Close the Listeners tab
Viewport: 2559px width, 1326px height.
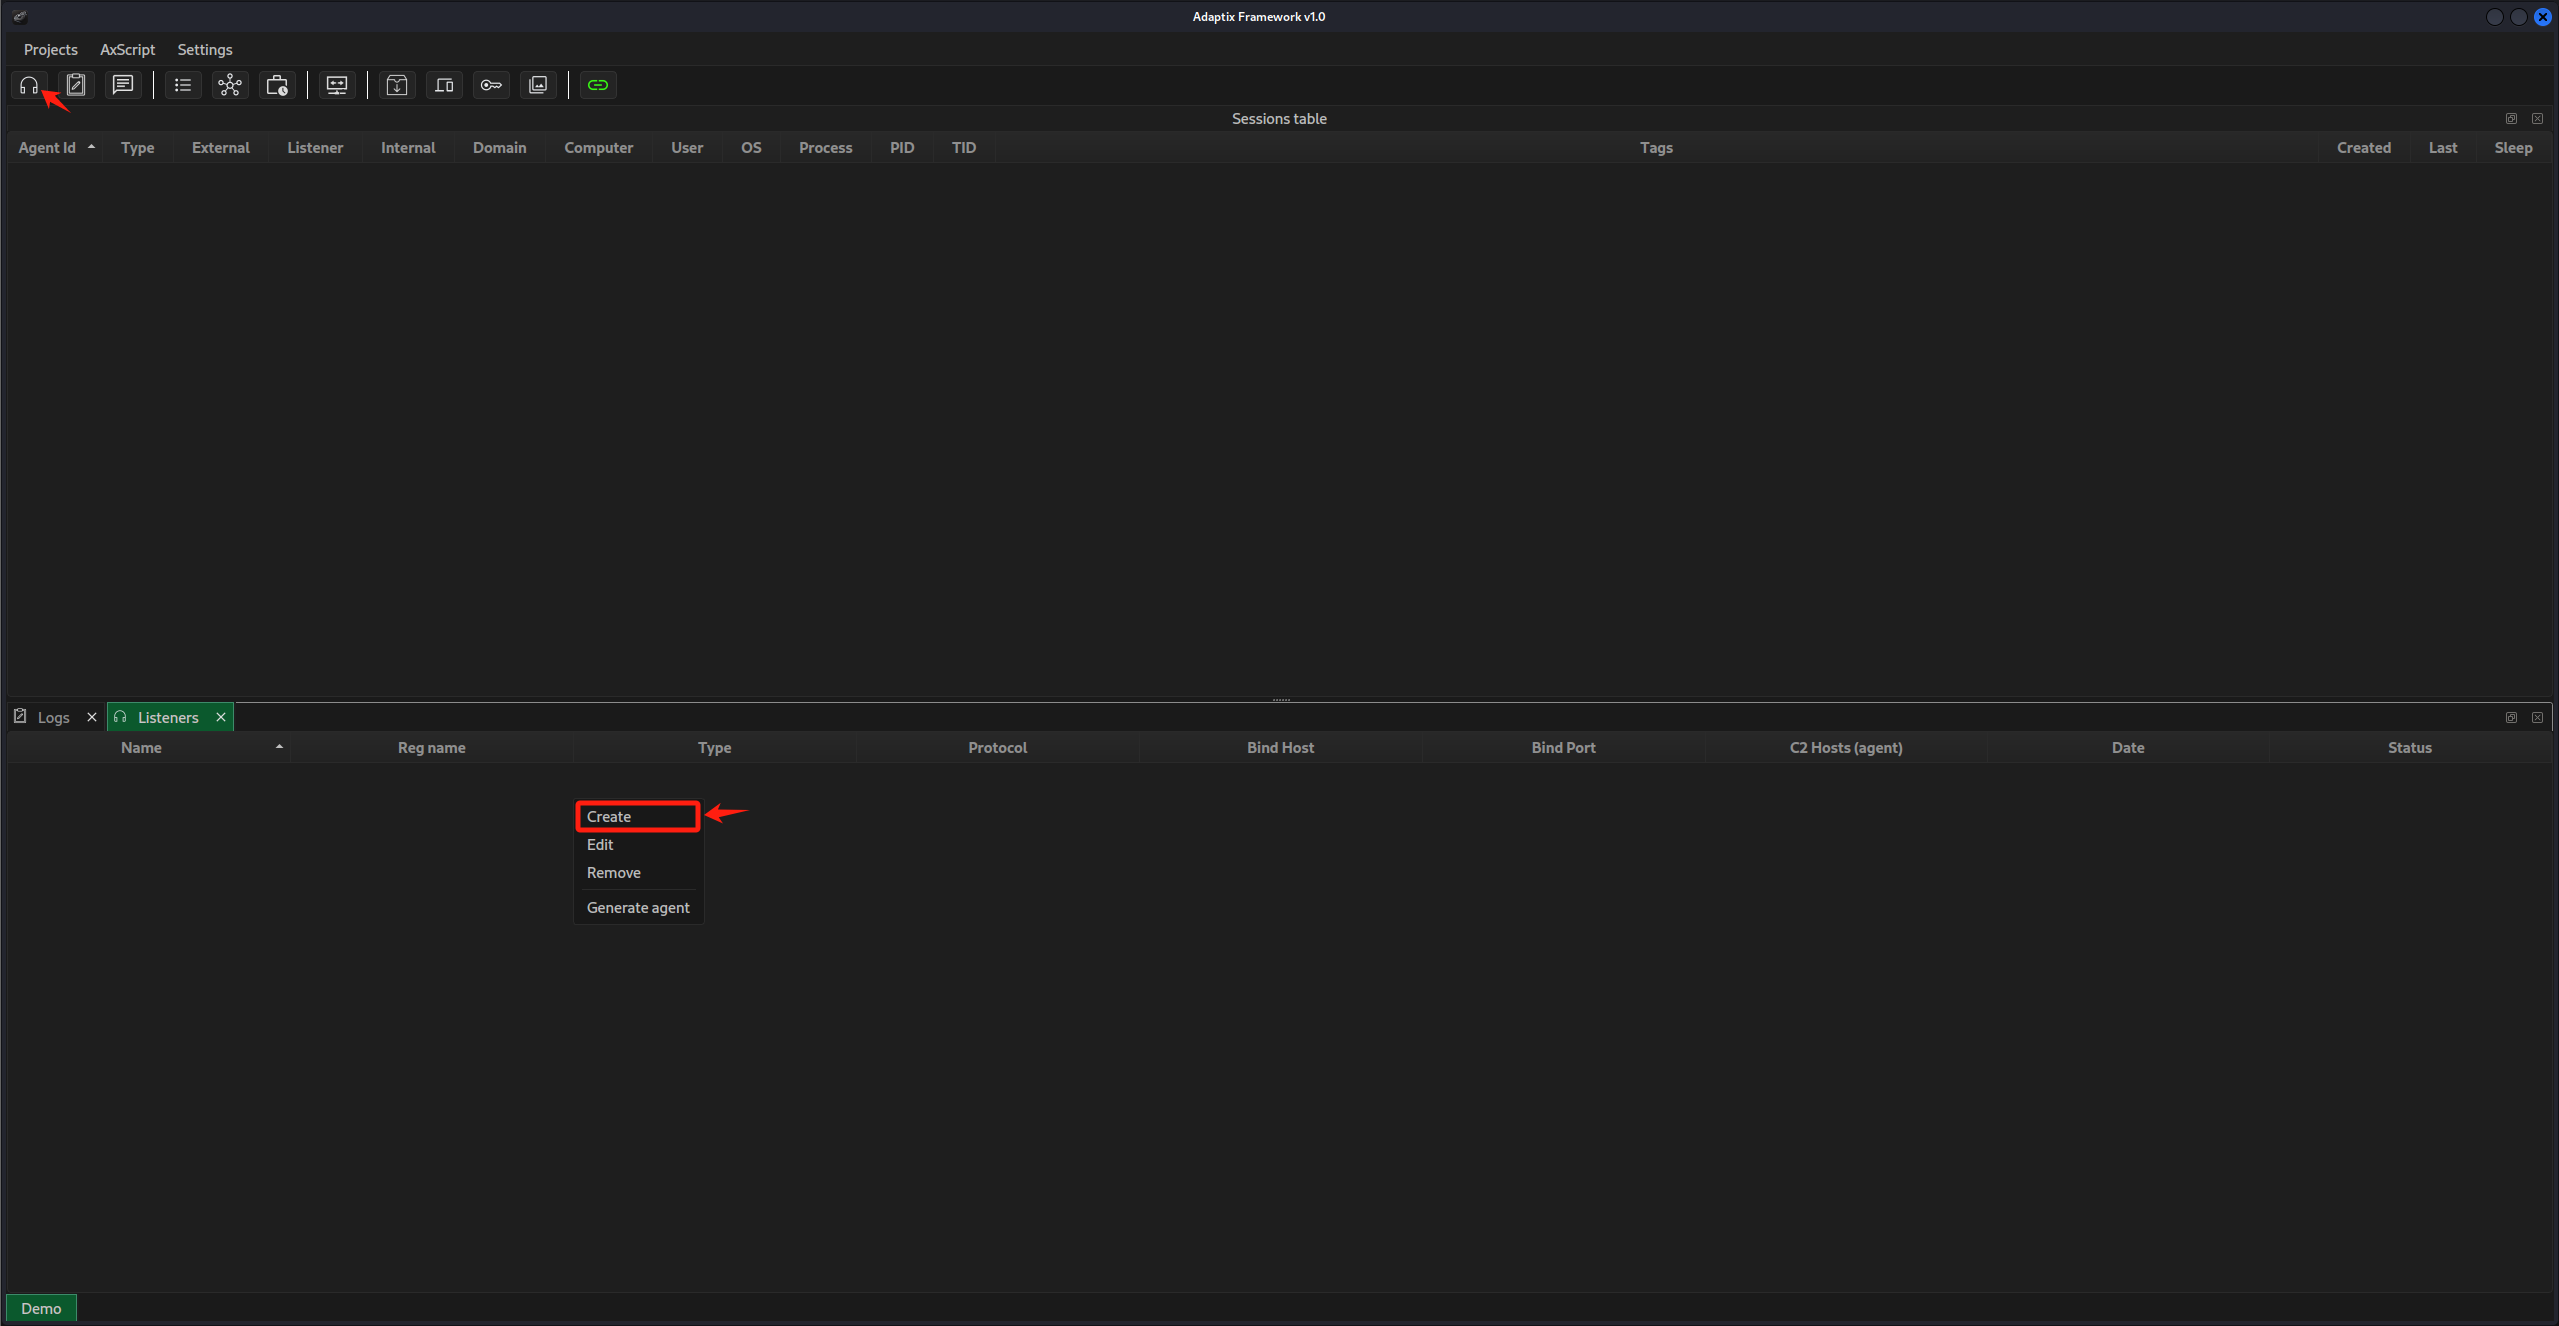coord(221,717)
